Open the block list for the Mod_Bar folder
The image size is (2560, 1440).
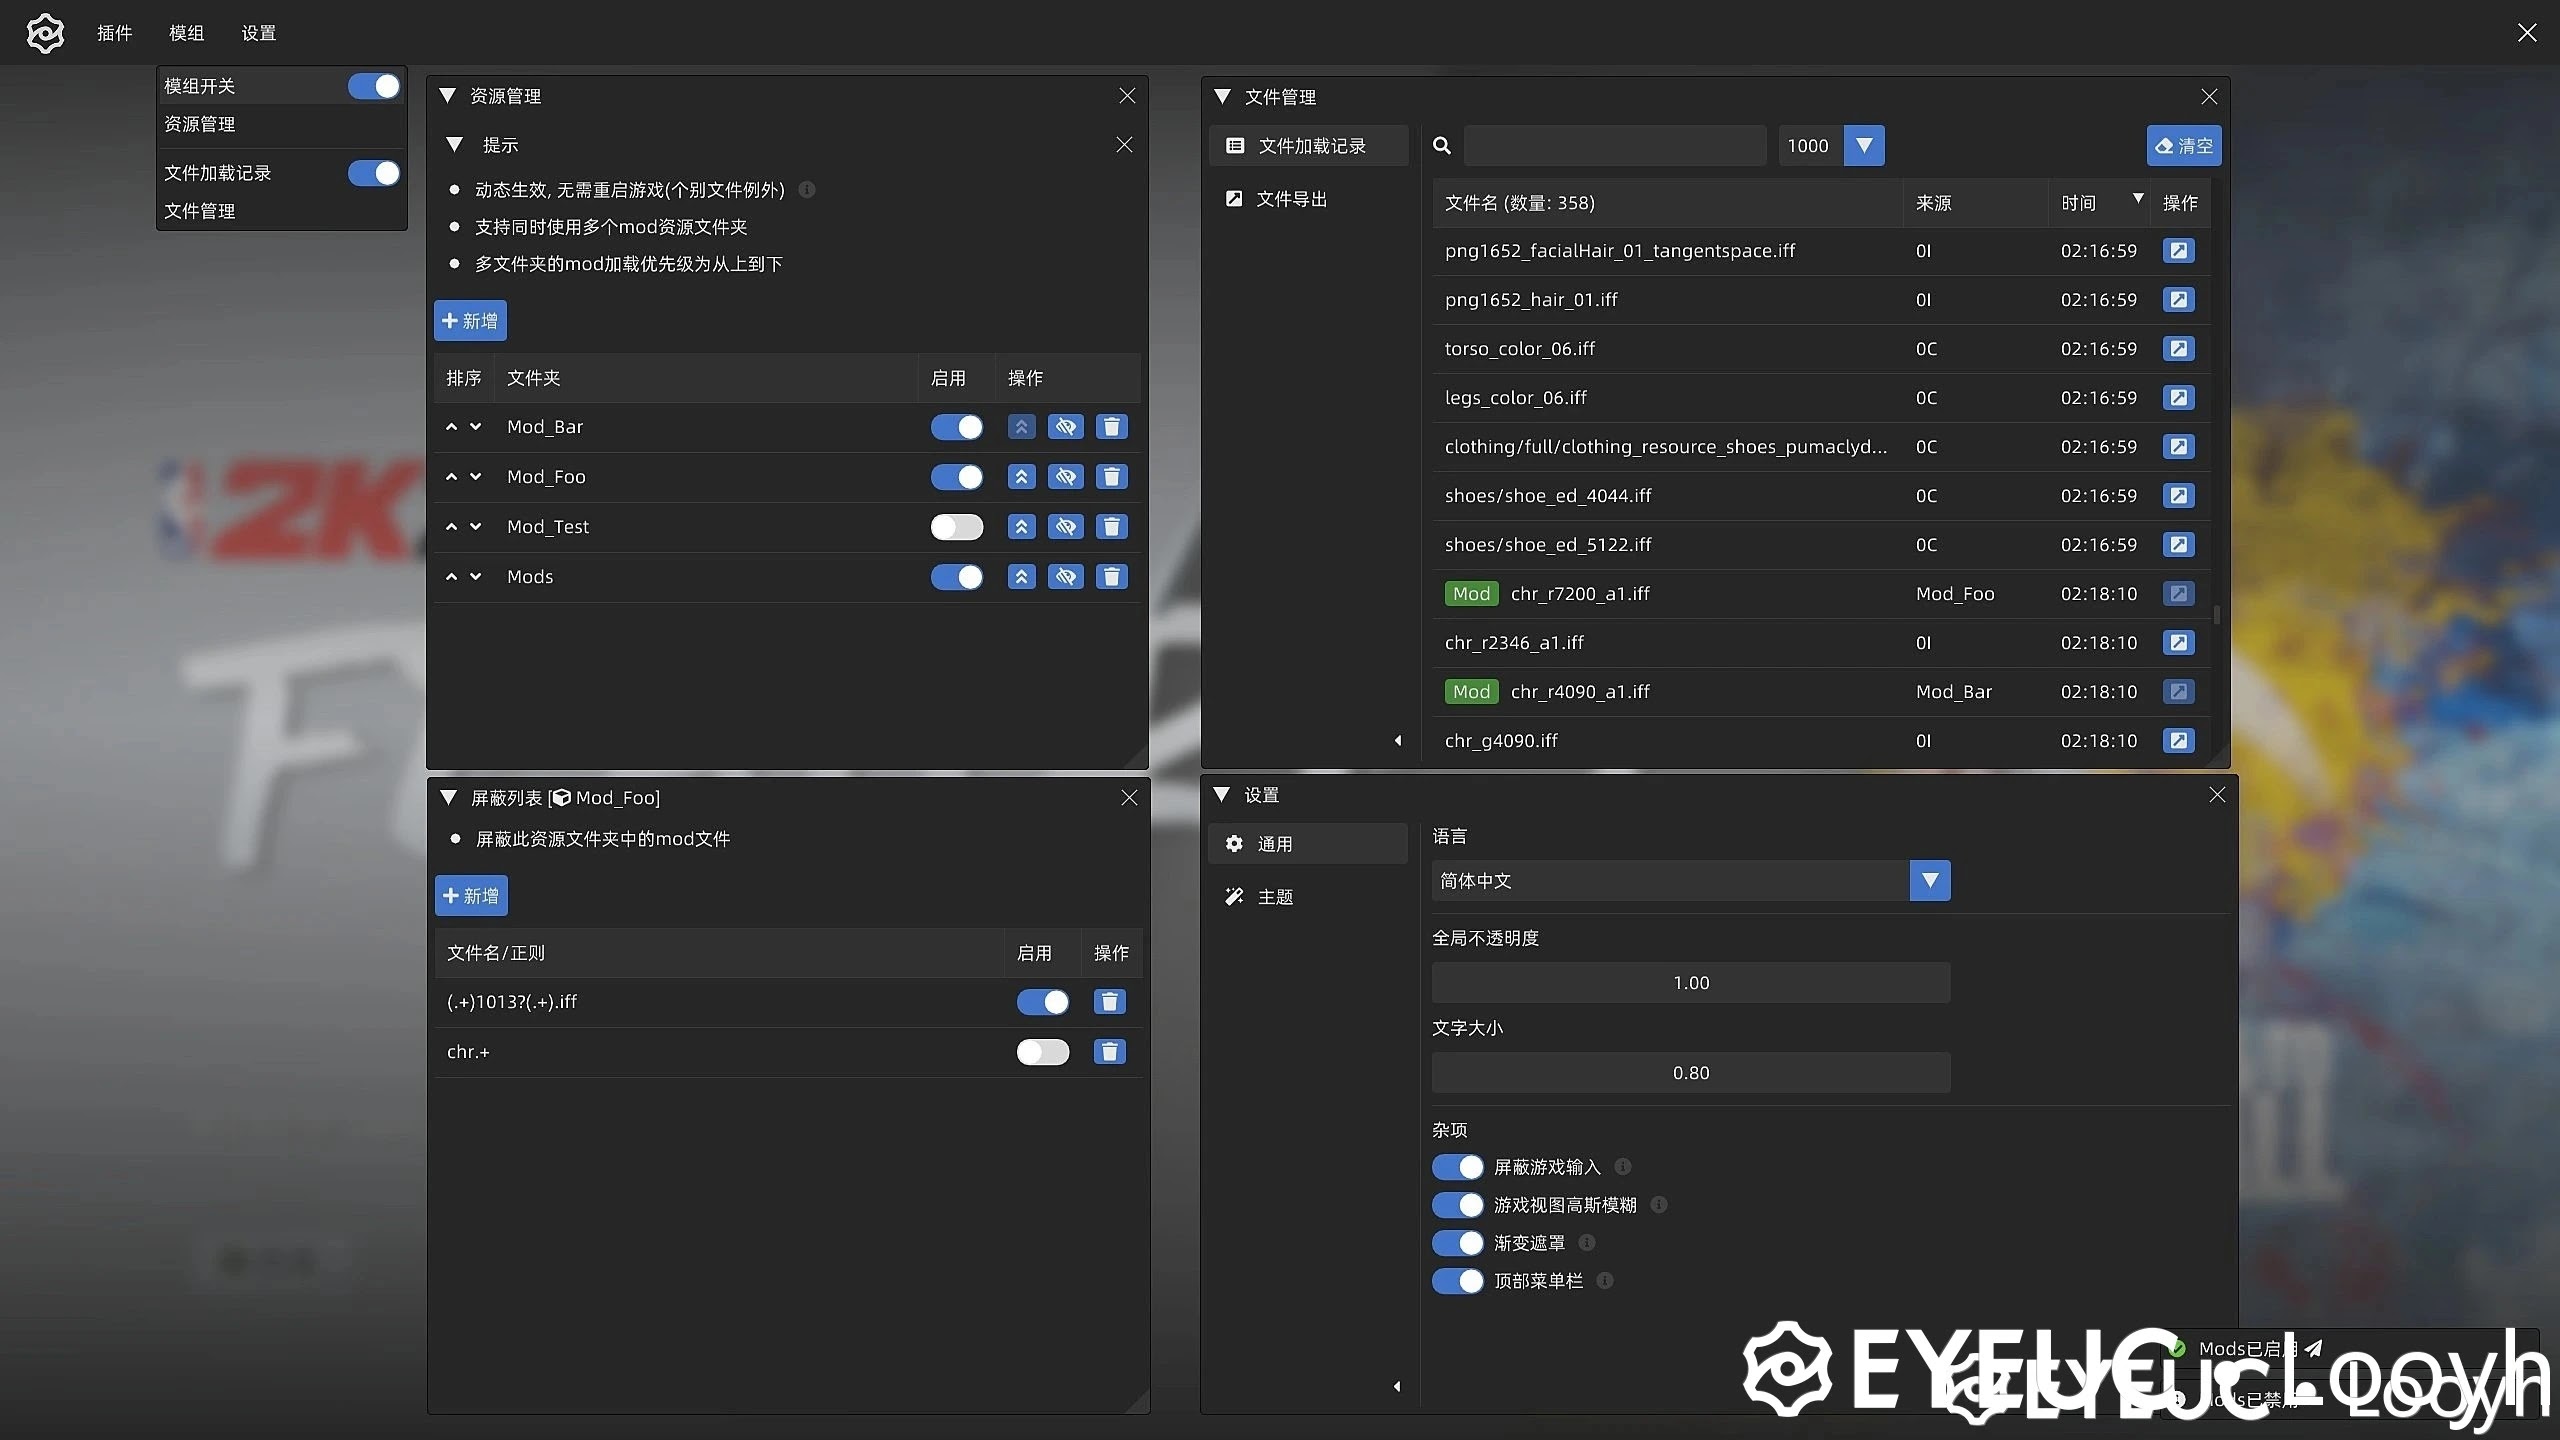click(1066, 427)
